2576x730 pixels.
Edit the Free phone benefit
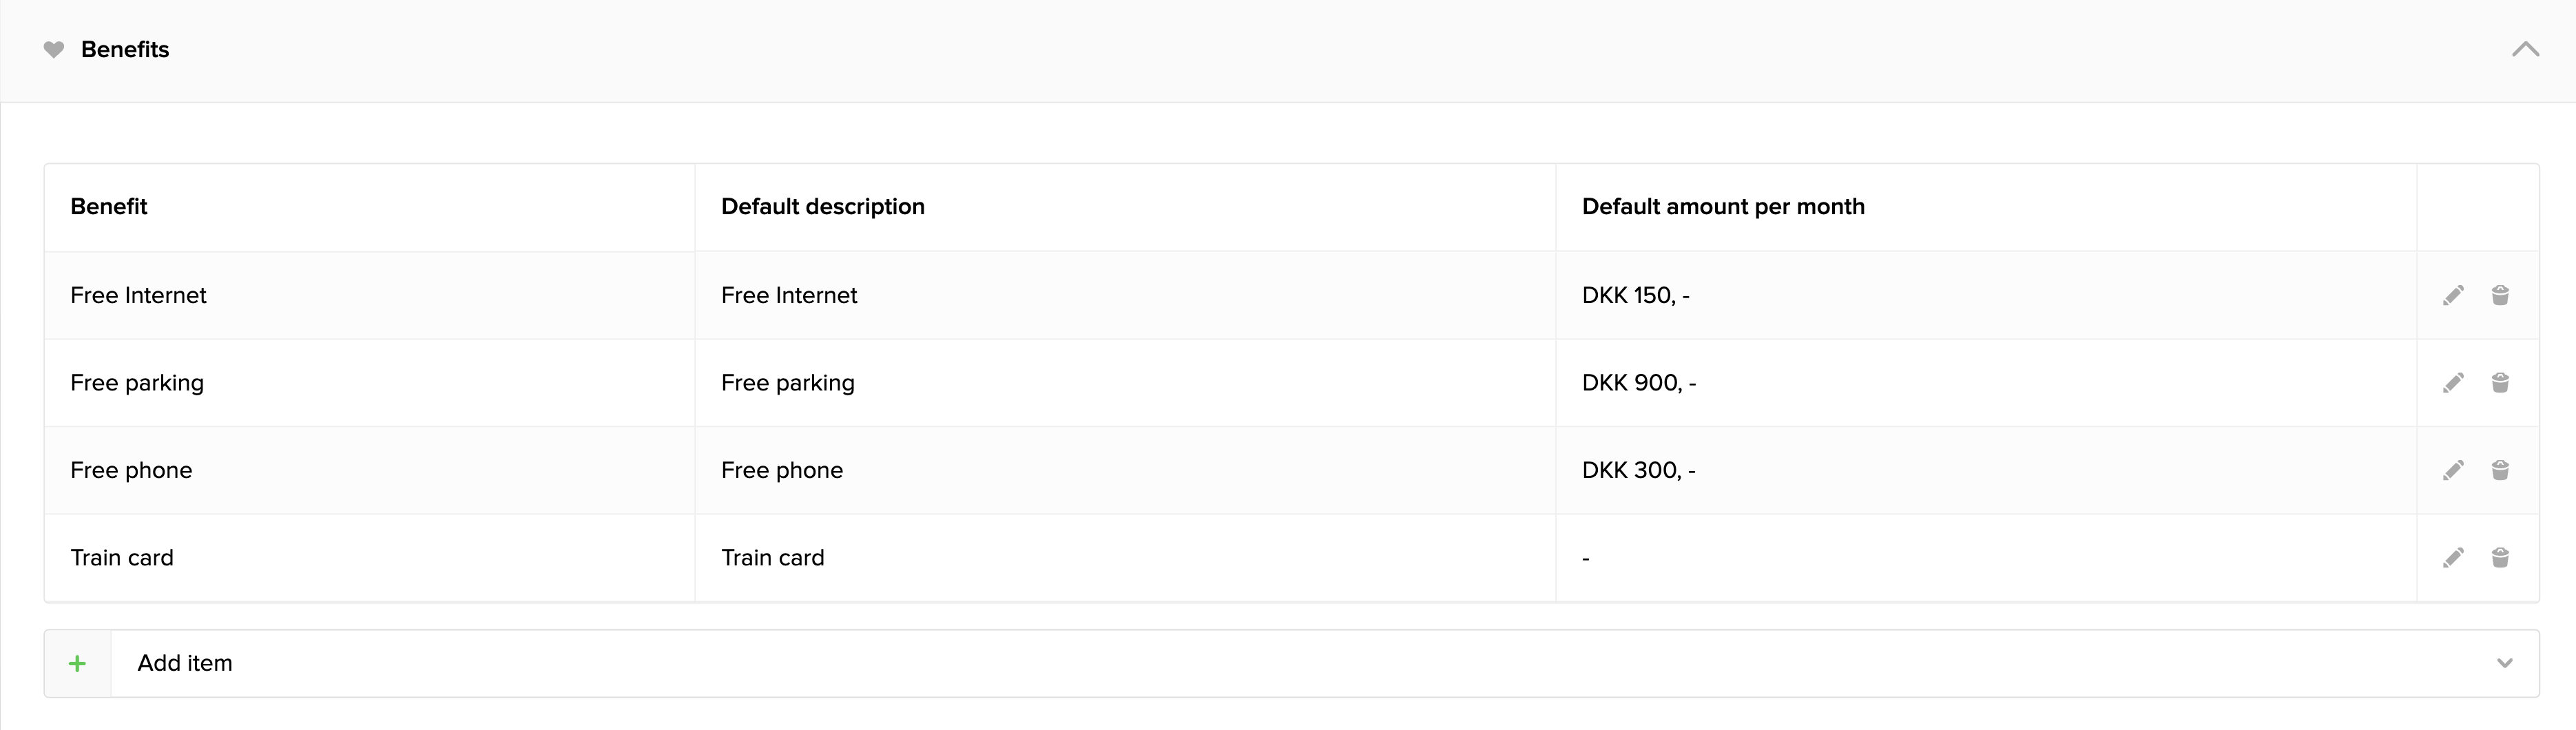2453,470
